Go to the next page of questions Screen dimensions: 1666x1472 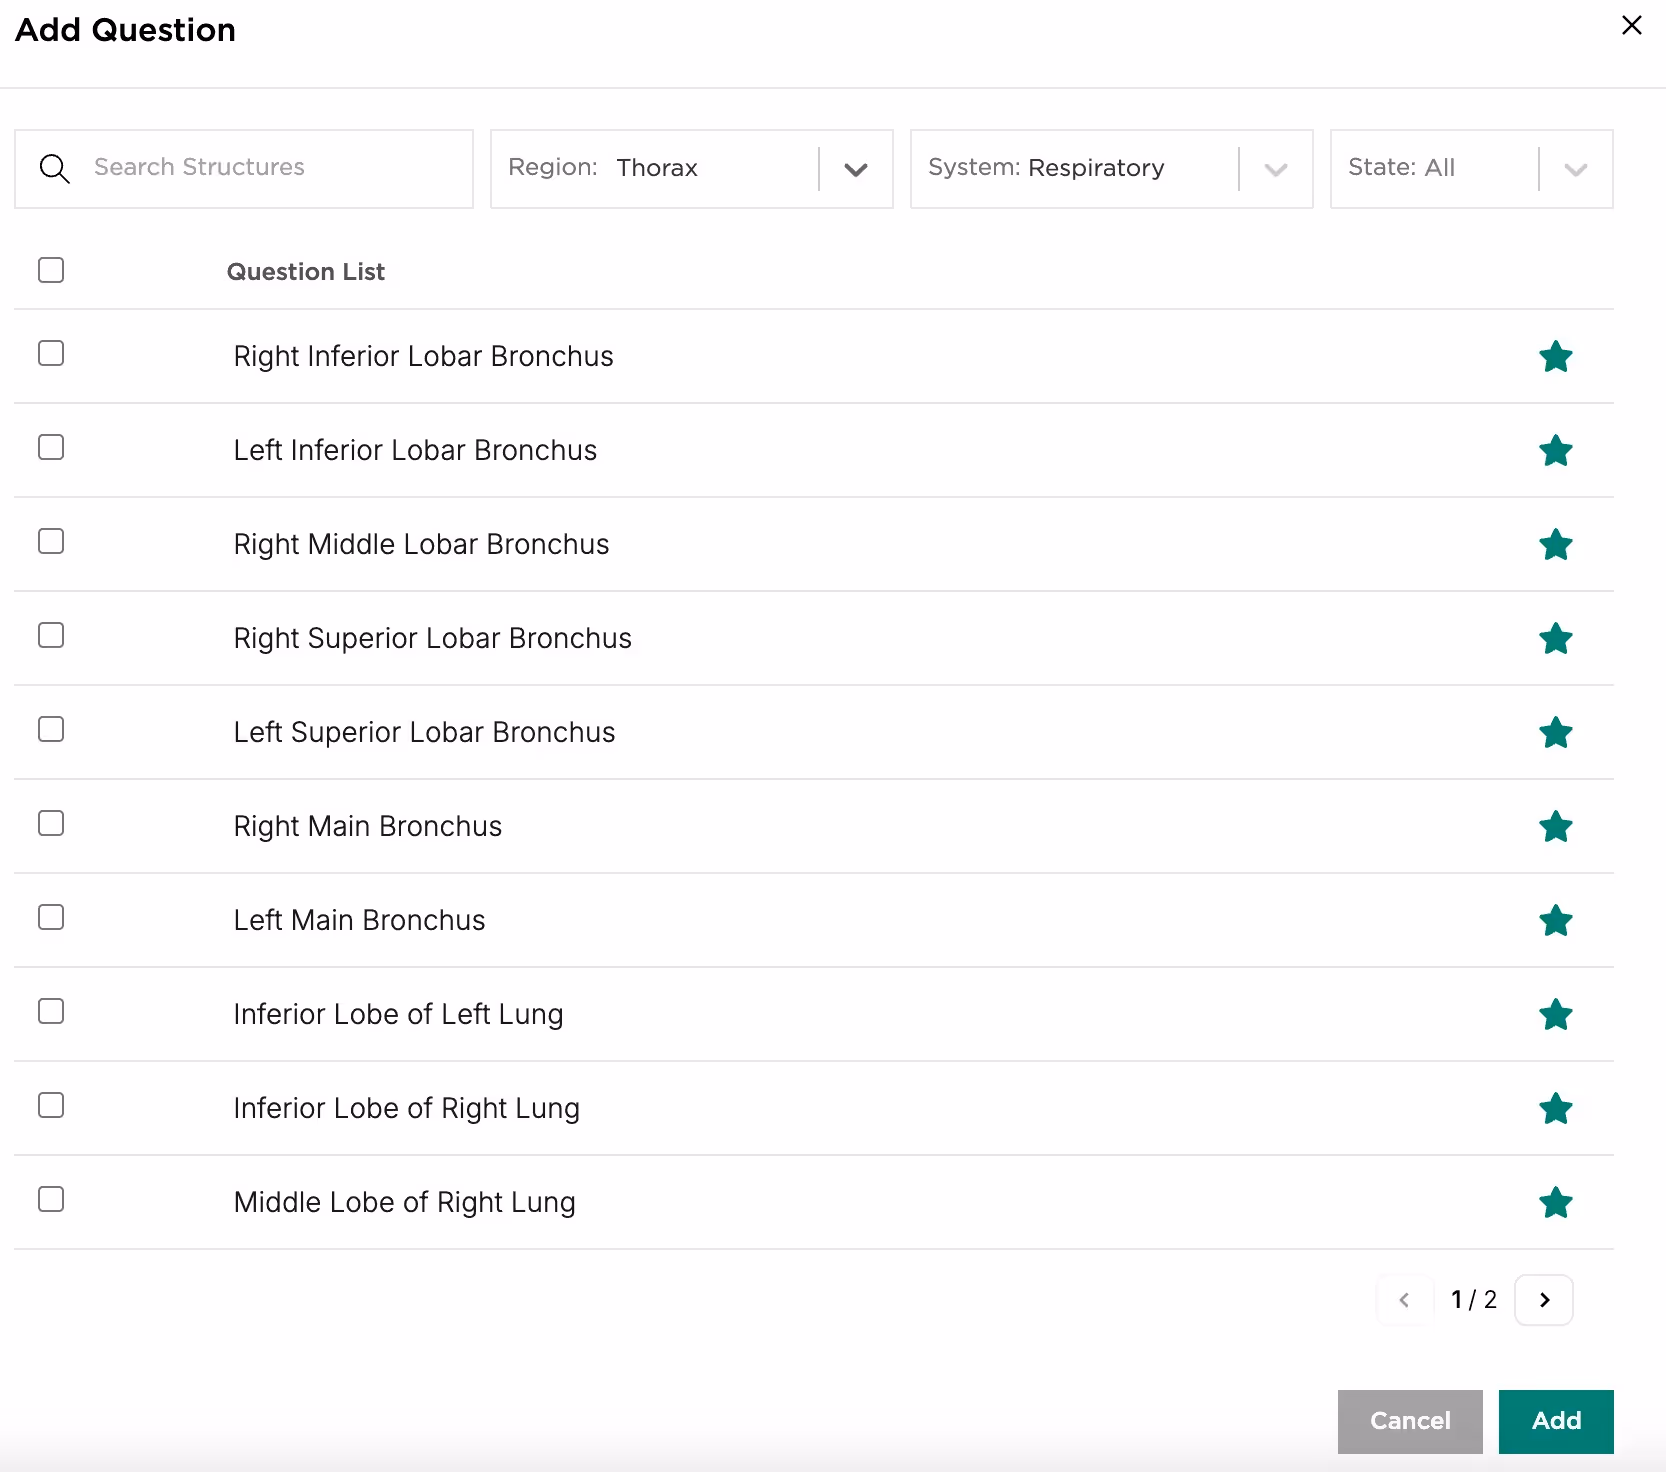tap(1544, 1300)
